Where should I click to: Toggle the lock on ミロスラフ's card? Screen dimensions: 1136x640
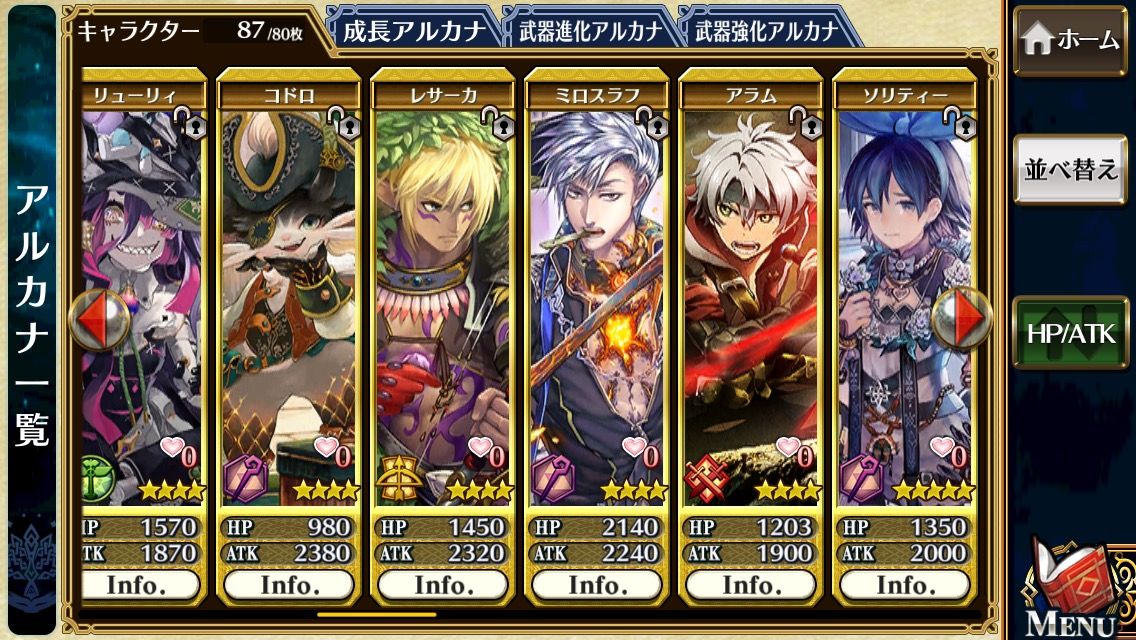[651, 122]
